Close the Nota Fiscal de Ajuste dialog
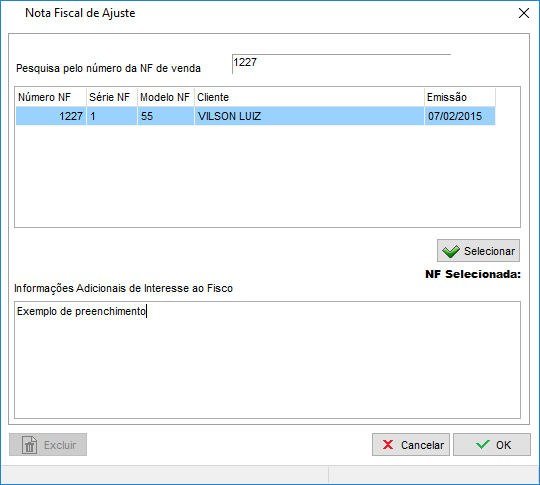The width and height of the screenshot is (540, 485). pos(524,13)
